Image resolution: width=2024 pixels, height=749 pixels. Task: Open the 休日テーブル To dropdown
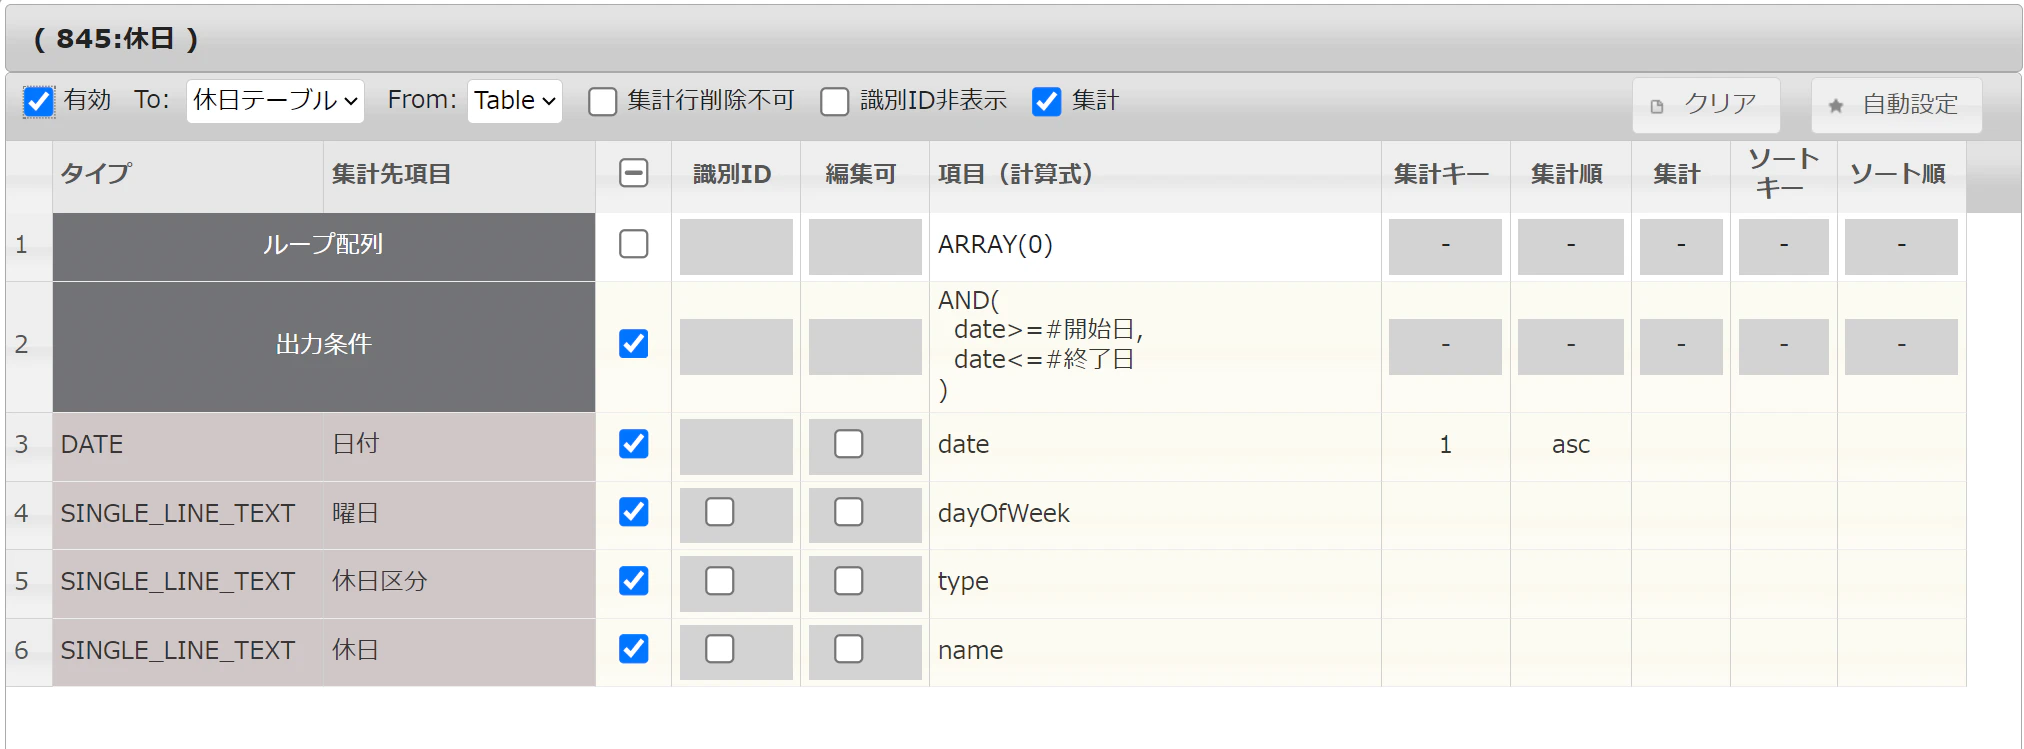click(x=275, y=101)
